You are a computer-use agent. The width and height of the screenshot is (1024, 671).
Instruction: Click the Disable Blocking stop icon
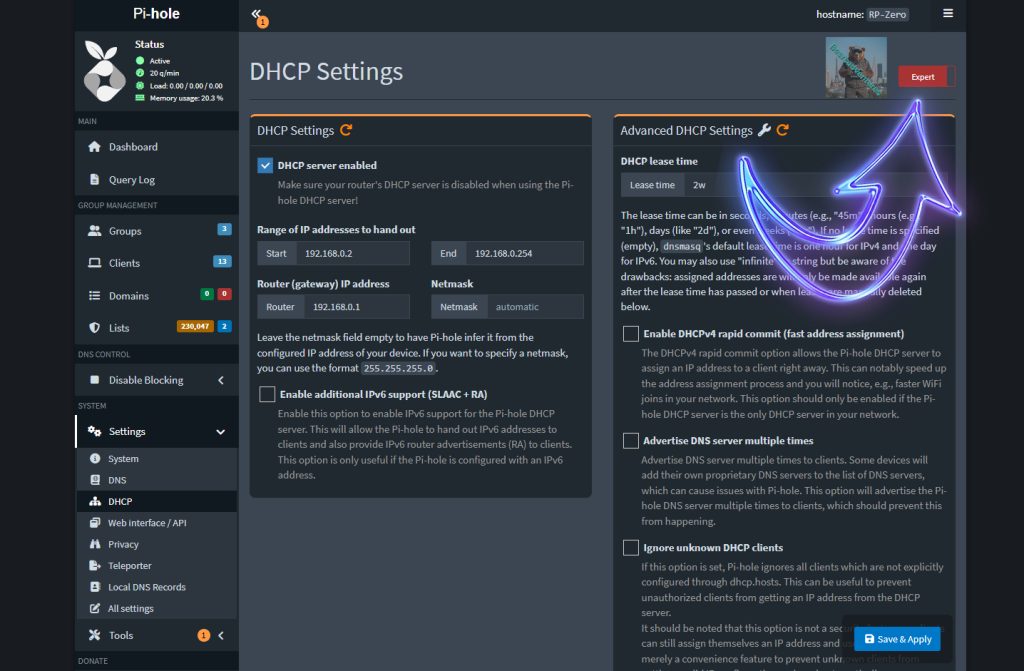95,380
